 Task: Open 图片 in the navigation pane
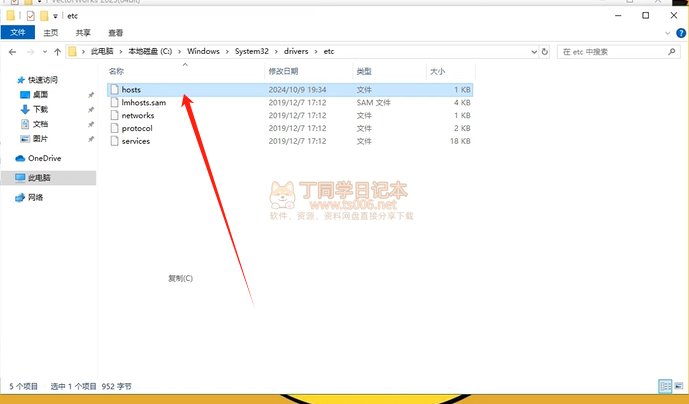40,138
